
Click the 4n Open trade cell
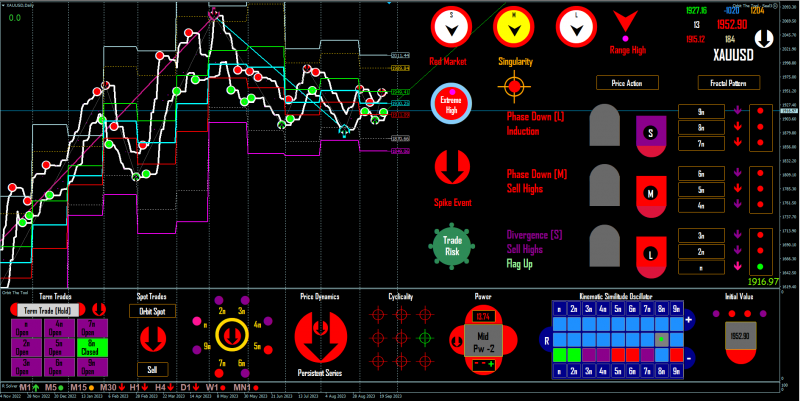click(59, 328)
